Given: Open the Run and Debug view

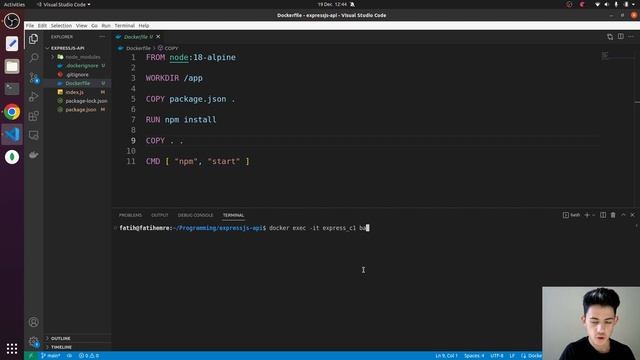Looking at the screenshot, I should [x=33, y=97].
